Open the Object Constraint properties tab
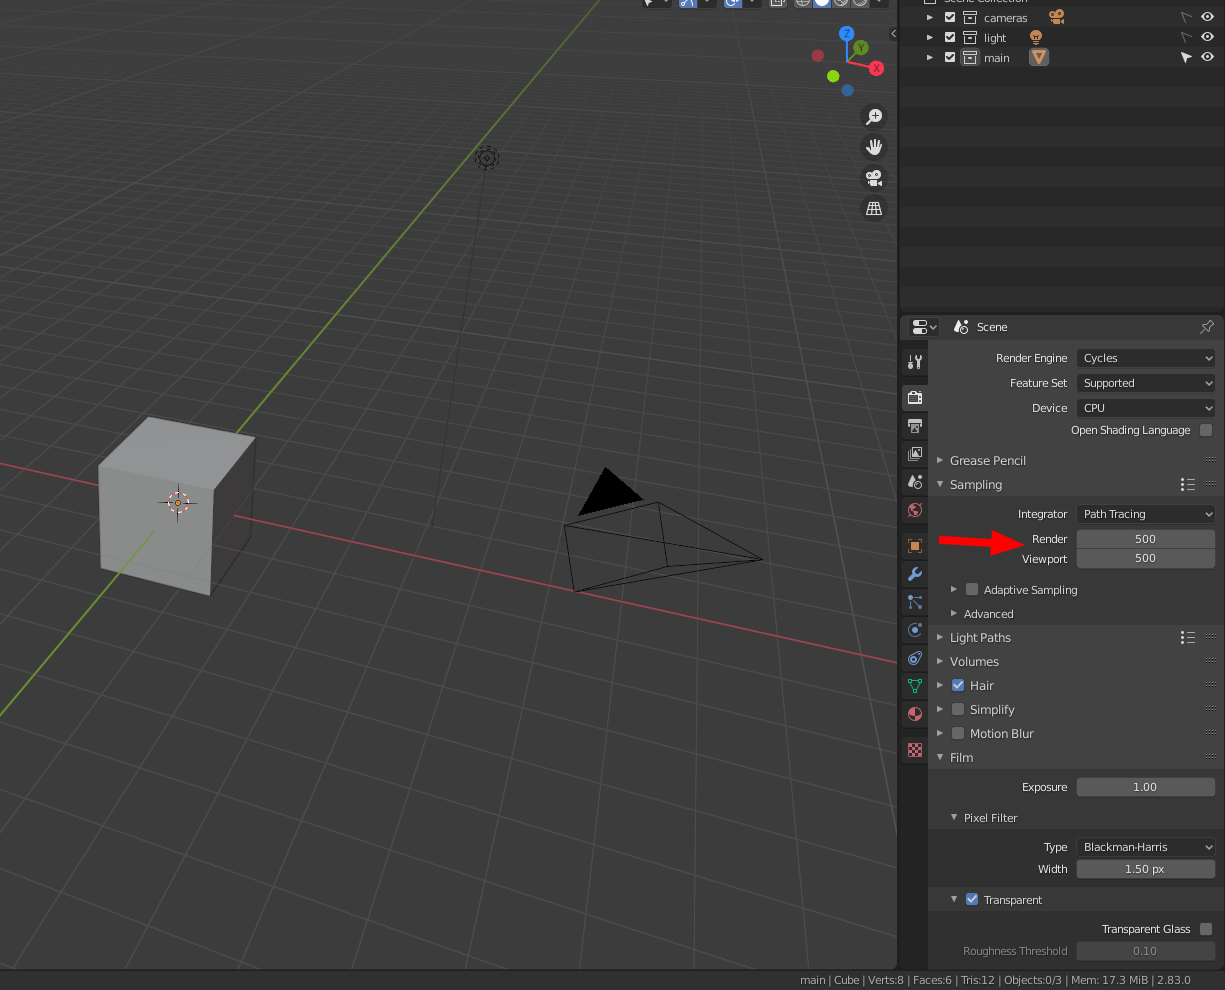The image size is (1225, 990). [914, 658]
